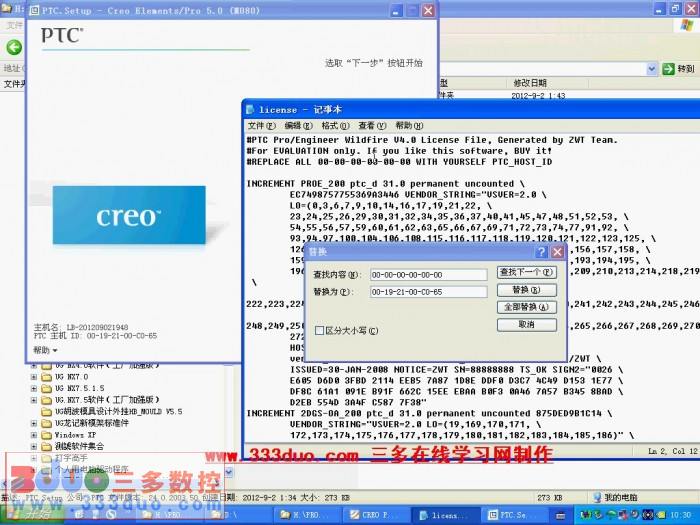Click the taskbar clock showing 10:30

coord(680,515)
